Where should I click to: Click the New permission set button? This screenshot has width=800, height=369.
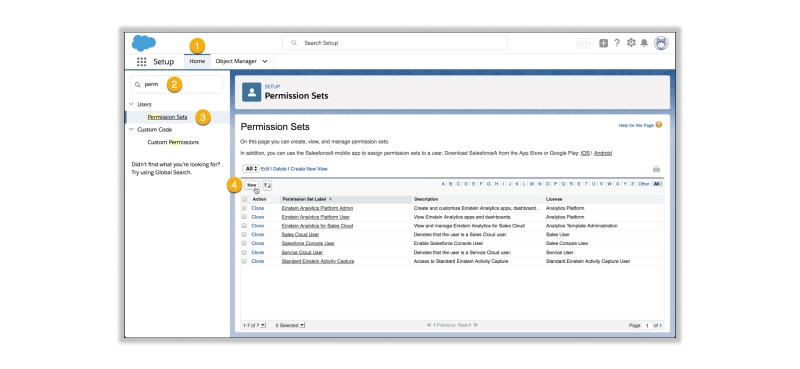(252, 185)
